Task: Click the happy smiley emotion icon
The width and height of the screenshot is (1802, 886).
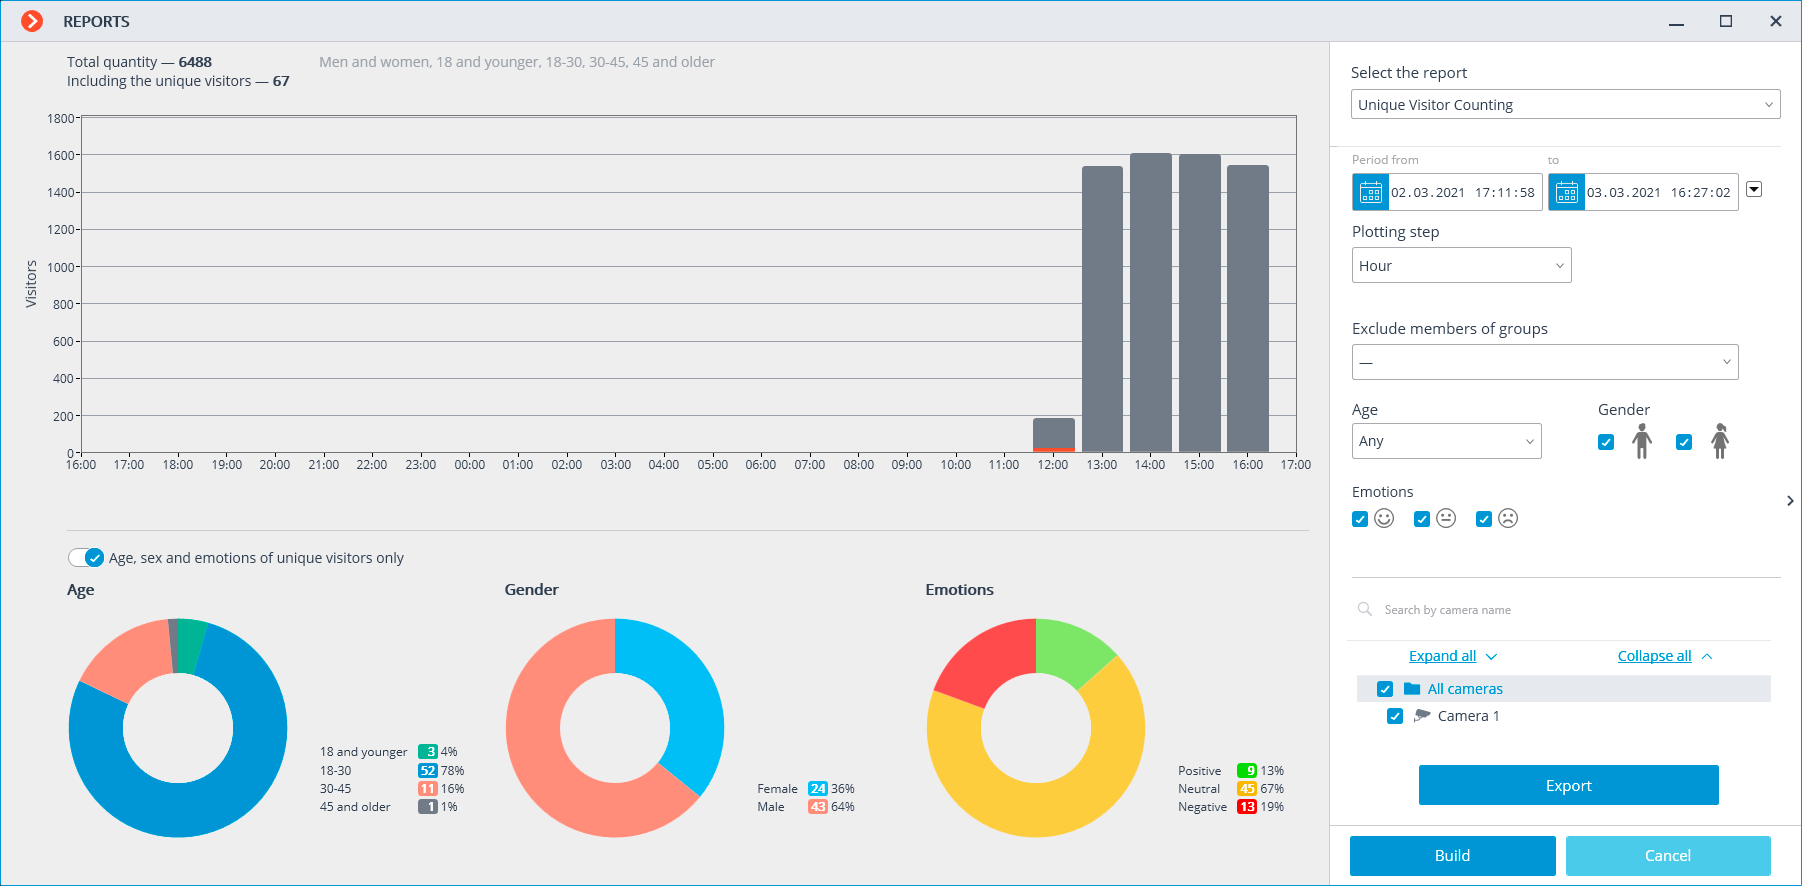Action: point(1384,518)
